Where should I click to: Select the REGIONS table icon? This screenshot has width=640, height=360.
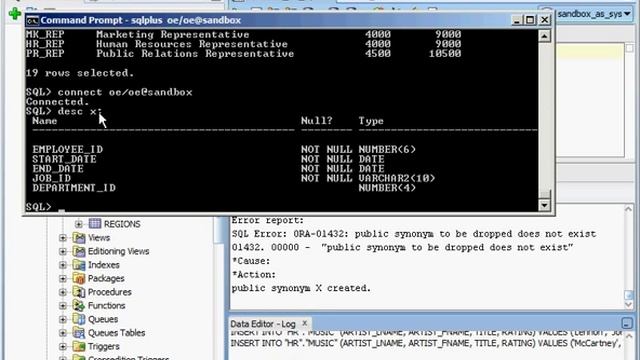click(x=95, y=224)
